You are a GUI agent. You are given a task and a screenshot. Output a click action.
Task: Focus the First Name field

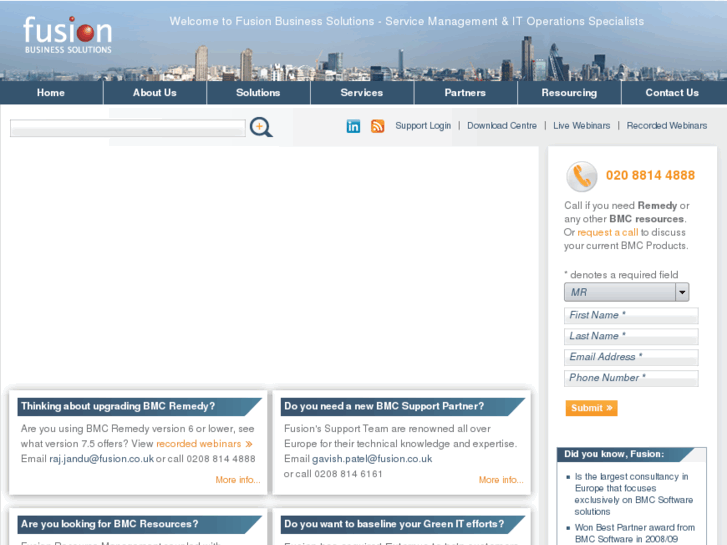click(x=631, y=315)
